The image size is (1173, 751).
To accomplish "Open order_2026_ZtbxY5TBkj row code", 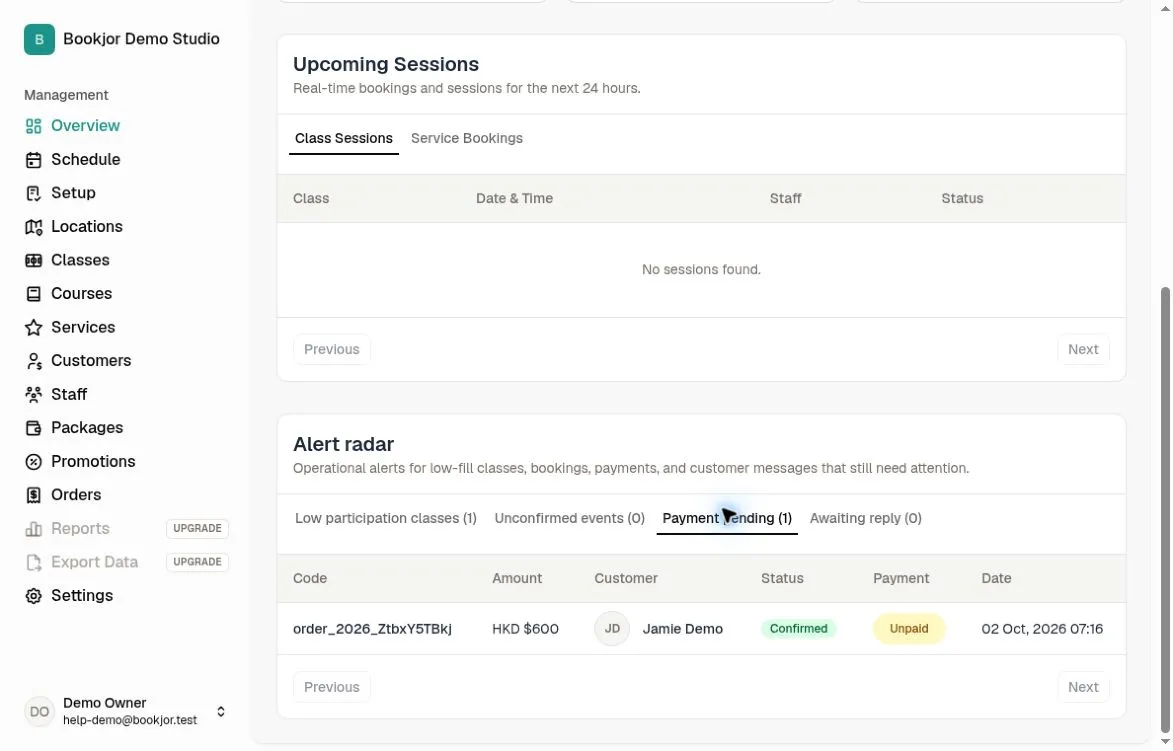I will point(372,629).
